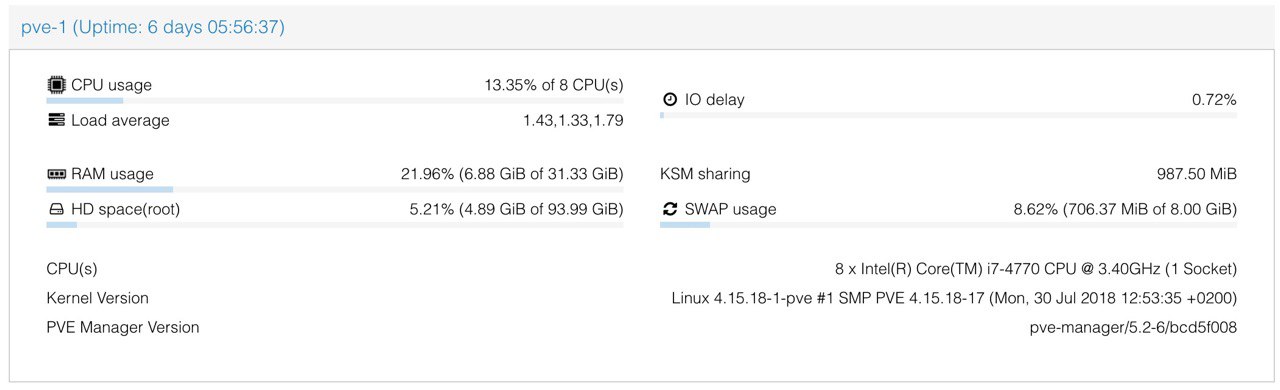Click the CPU usage progress bar

[x=335, y=101]
